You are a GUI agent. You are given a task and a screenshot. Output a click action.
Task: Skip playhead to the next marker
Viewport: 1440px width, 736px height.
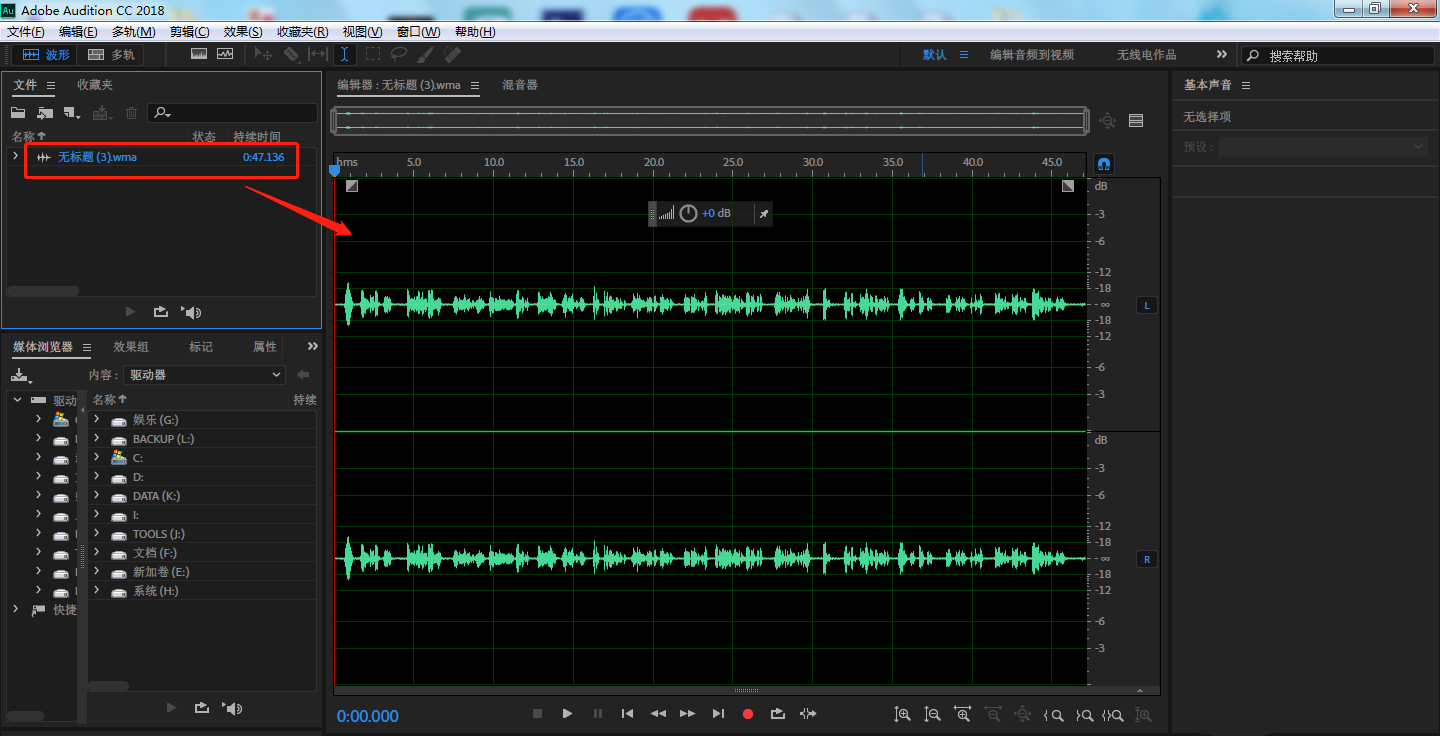point(718,714)
